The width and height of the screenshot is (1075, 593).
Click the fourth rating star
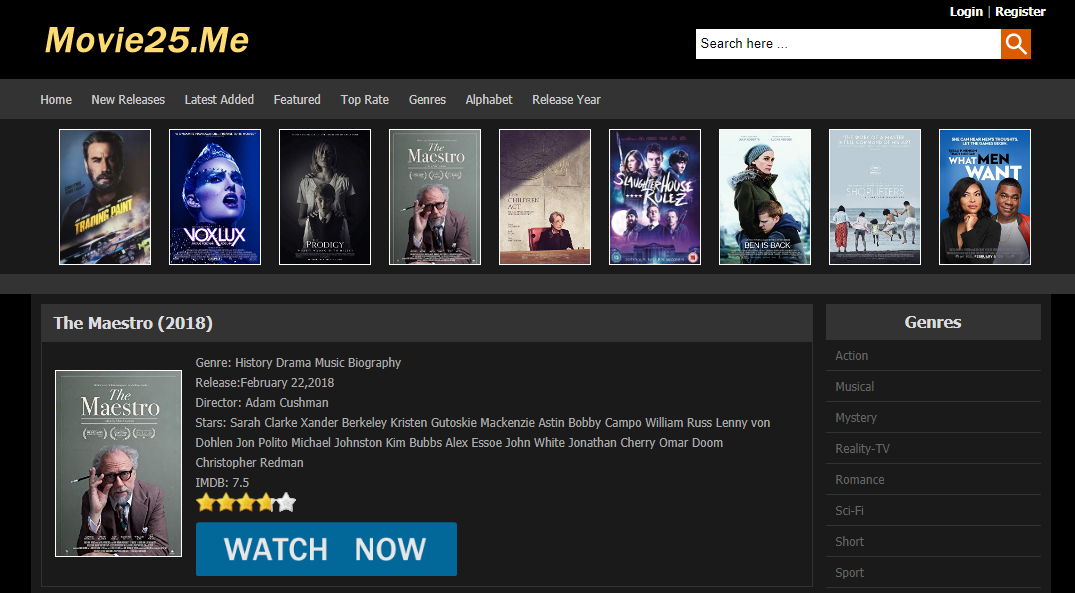tap(265, 503)
